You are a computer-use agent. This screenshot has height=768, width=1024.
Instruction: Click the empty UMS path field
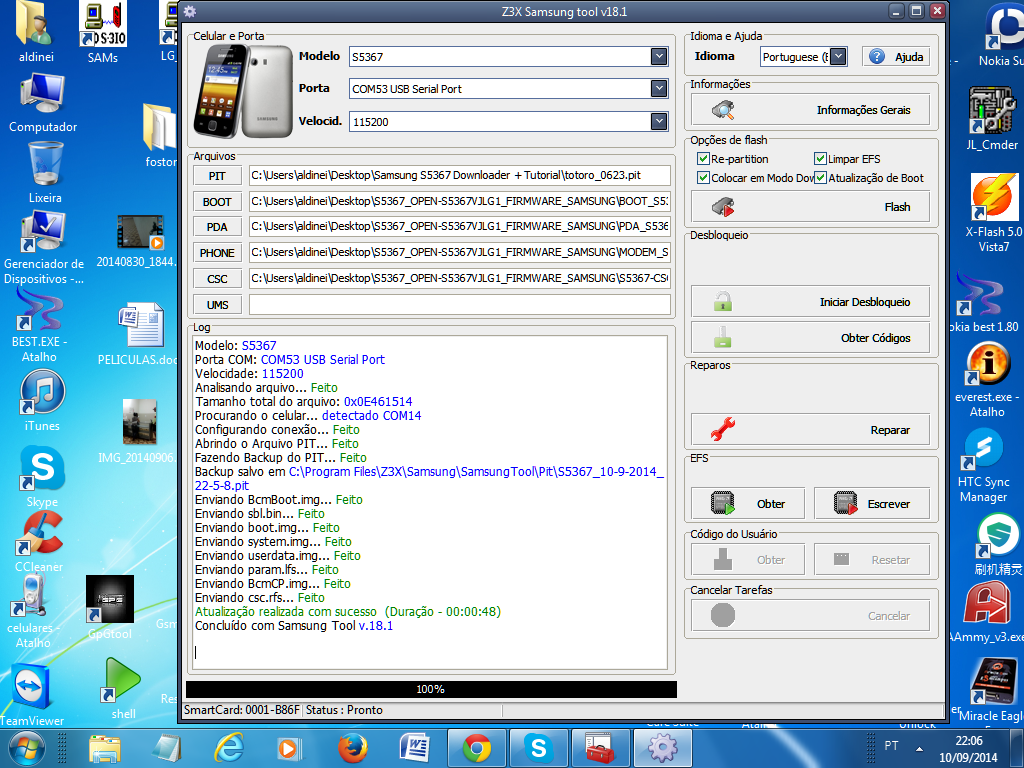tap(460, 304)
